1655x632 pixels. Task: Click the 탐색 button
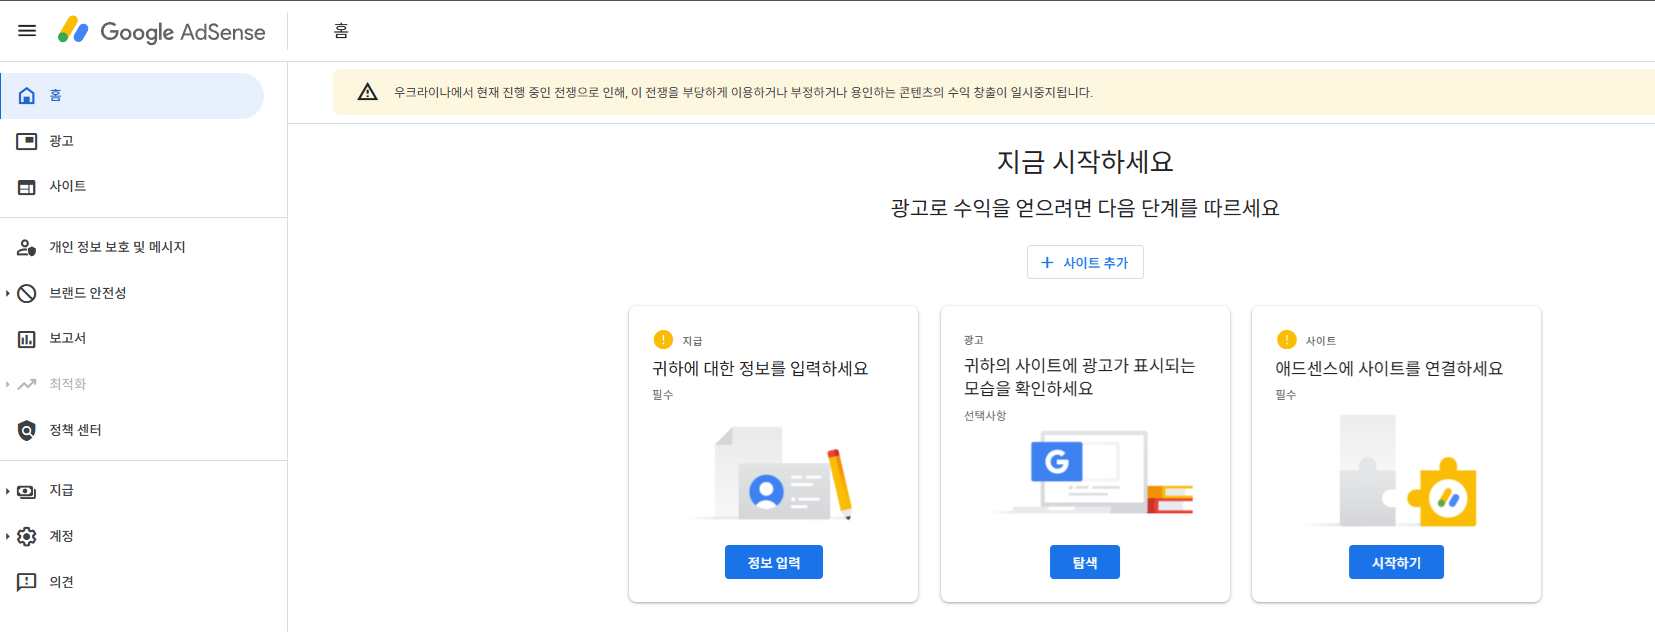coord(1085,562)
